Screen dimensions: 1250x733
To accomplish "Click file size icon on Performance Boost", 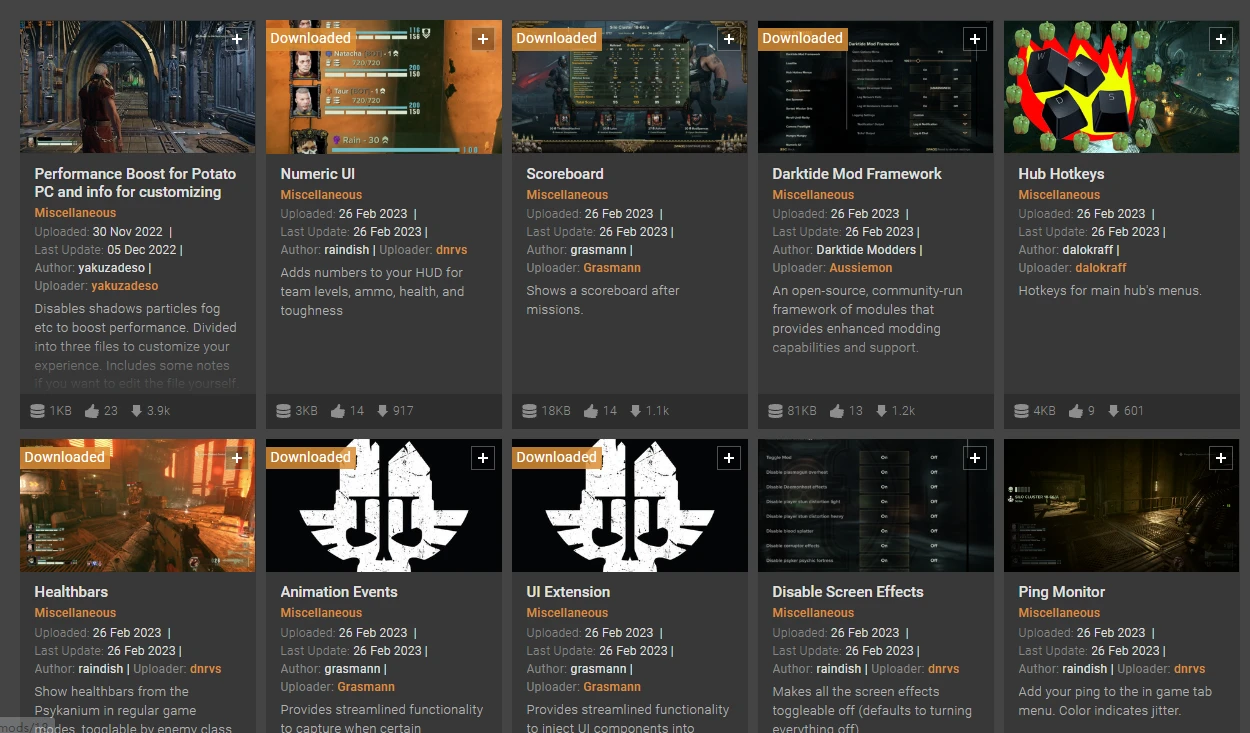I will tap(38, 410).
